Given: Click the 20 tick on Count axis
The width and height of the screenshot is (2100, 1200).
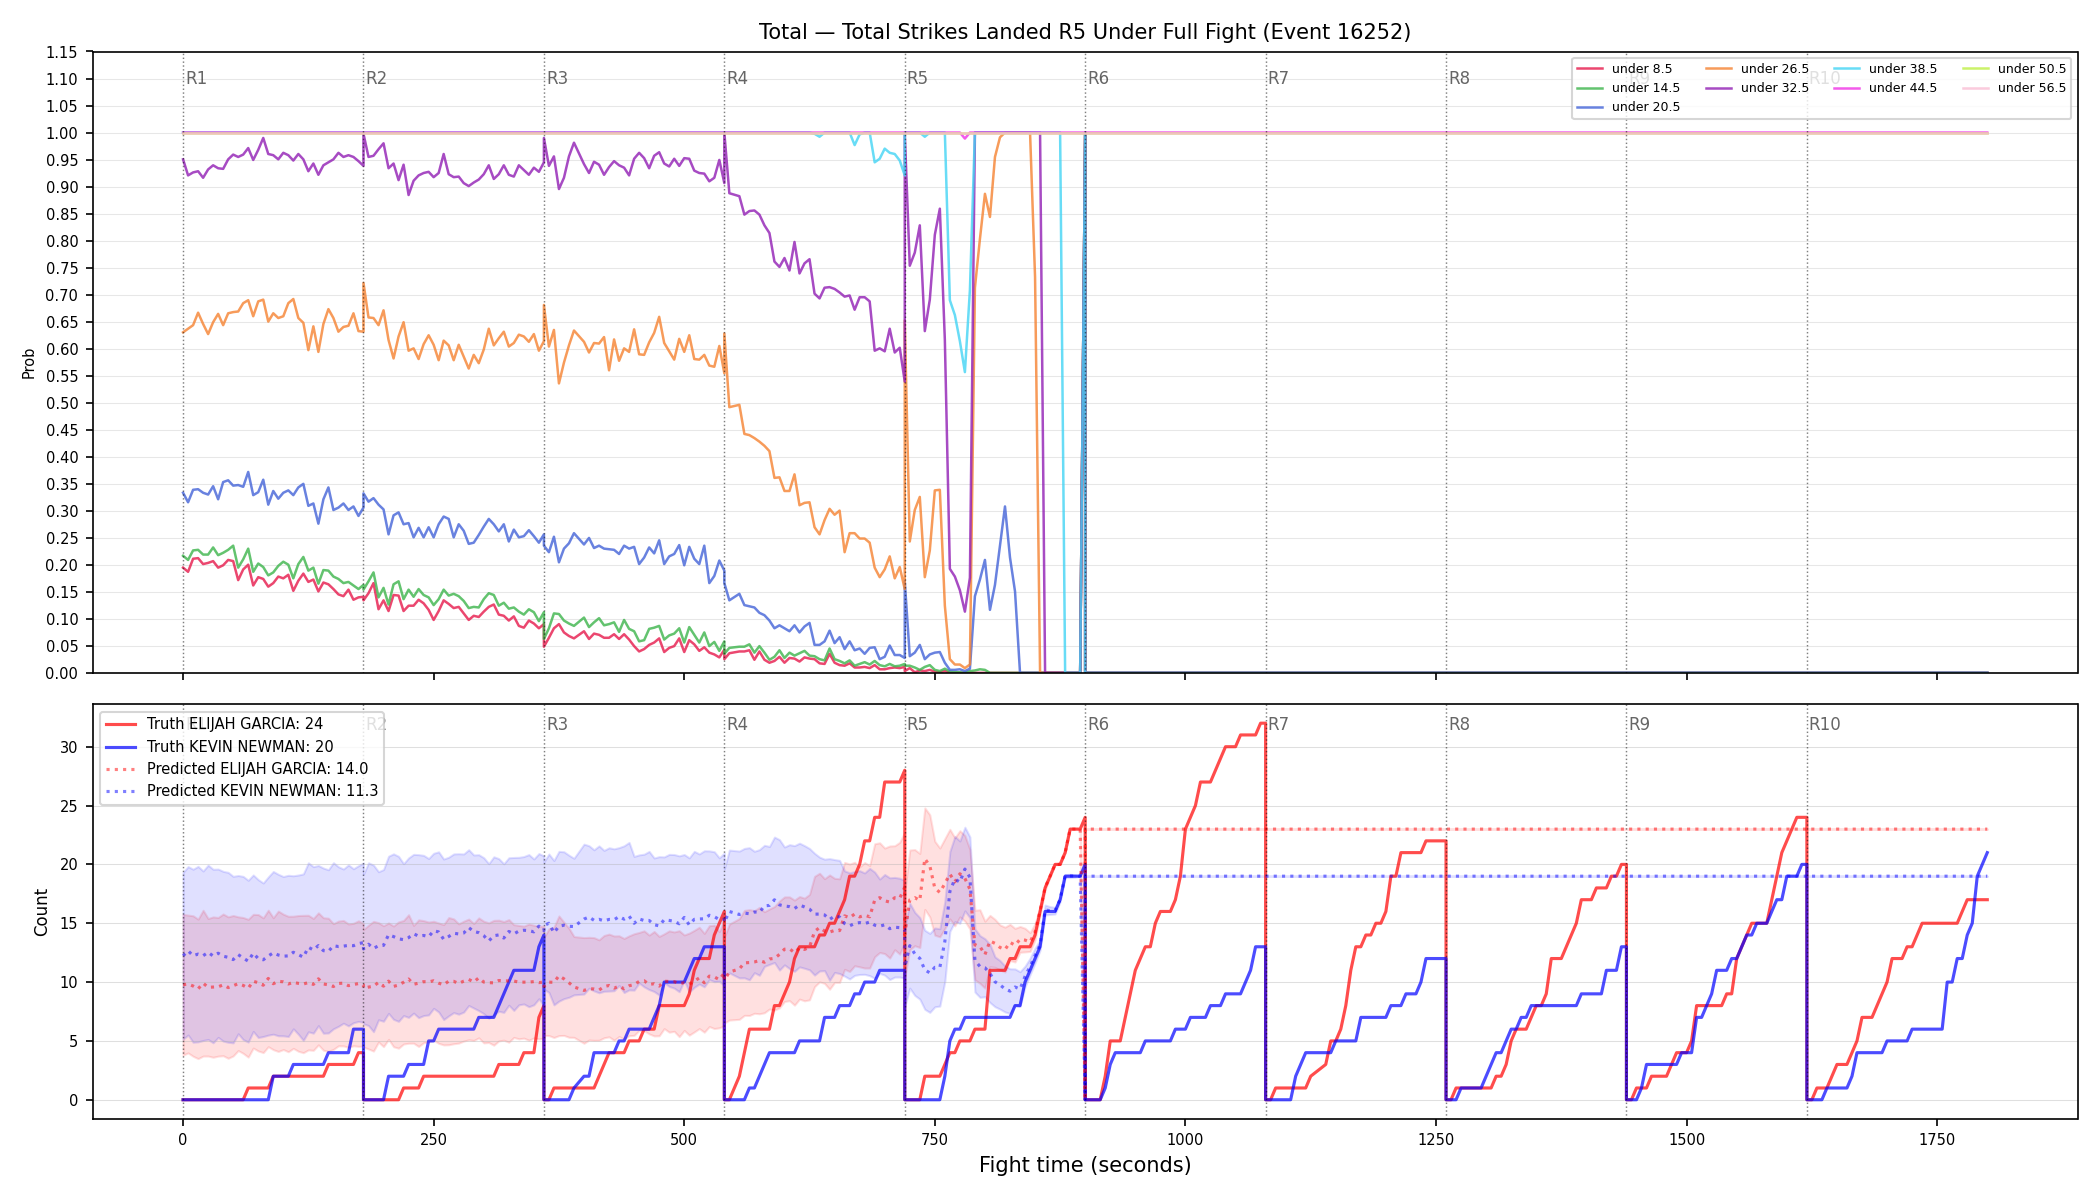Looking at the screenshot, I should coord(68,864).
